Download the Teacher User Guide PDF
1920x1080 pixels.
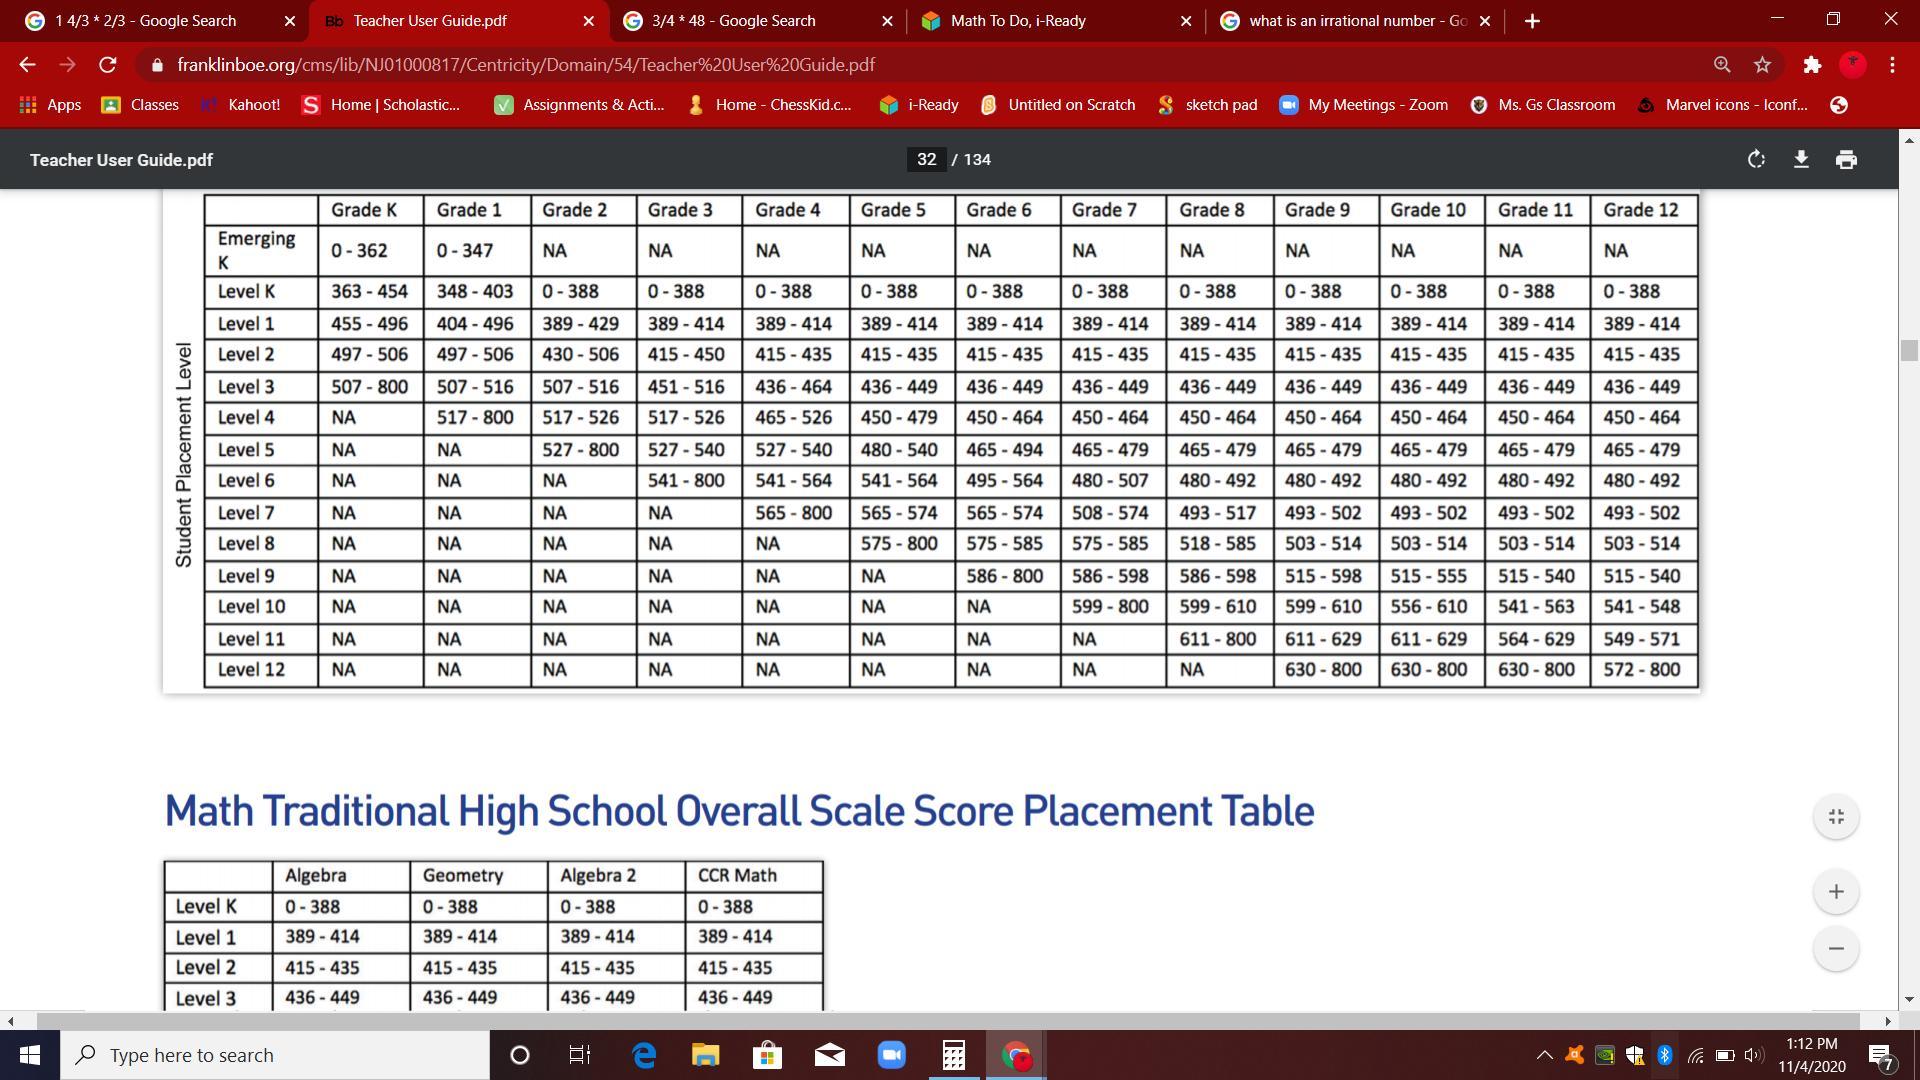[x=1801, y=160]
